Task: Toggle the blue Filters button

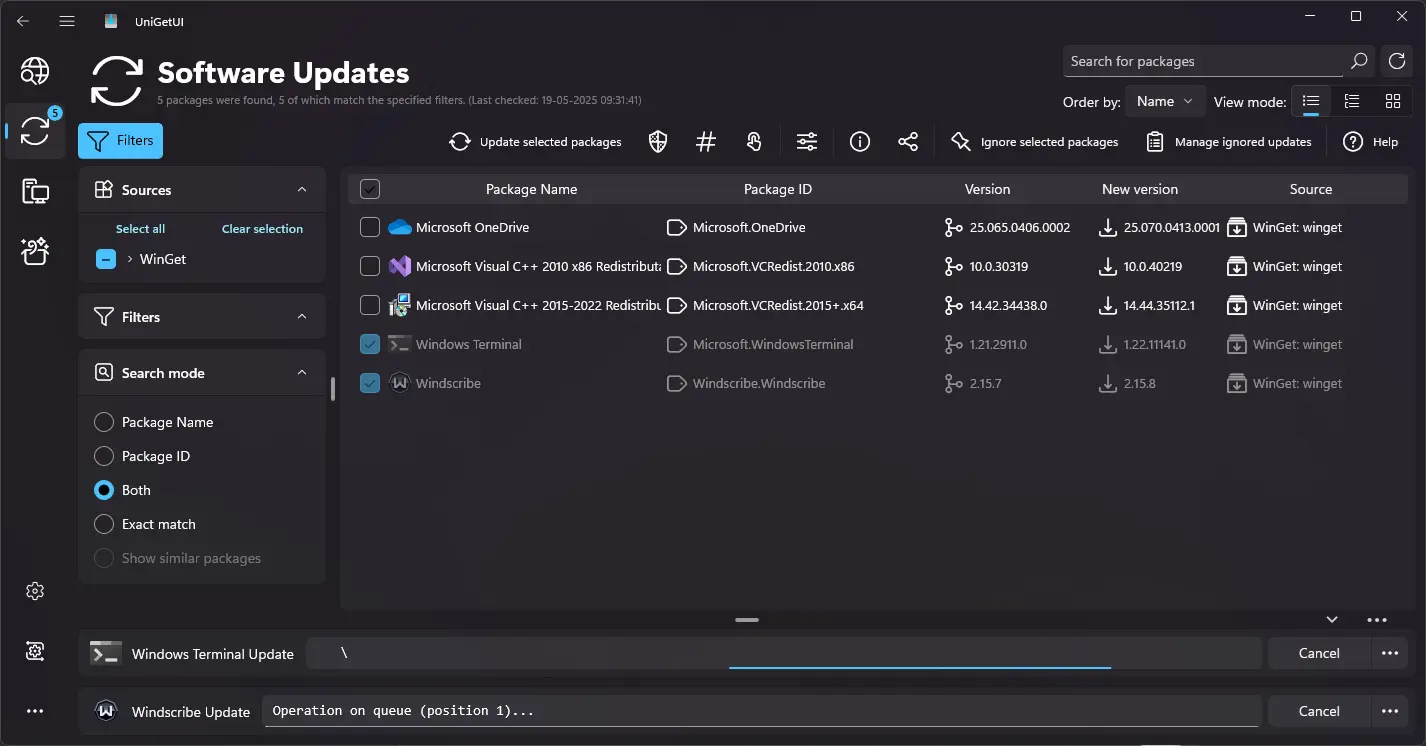Action: click(120, 141)
